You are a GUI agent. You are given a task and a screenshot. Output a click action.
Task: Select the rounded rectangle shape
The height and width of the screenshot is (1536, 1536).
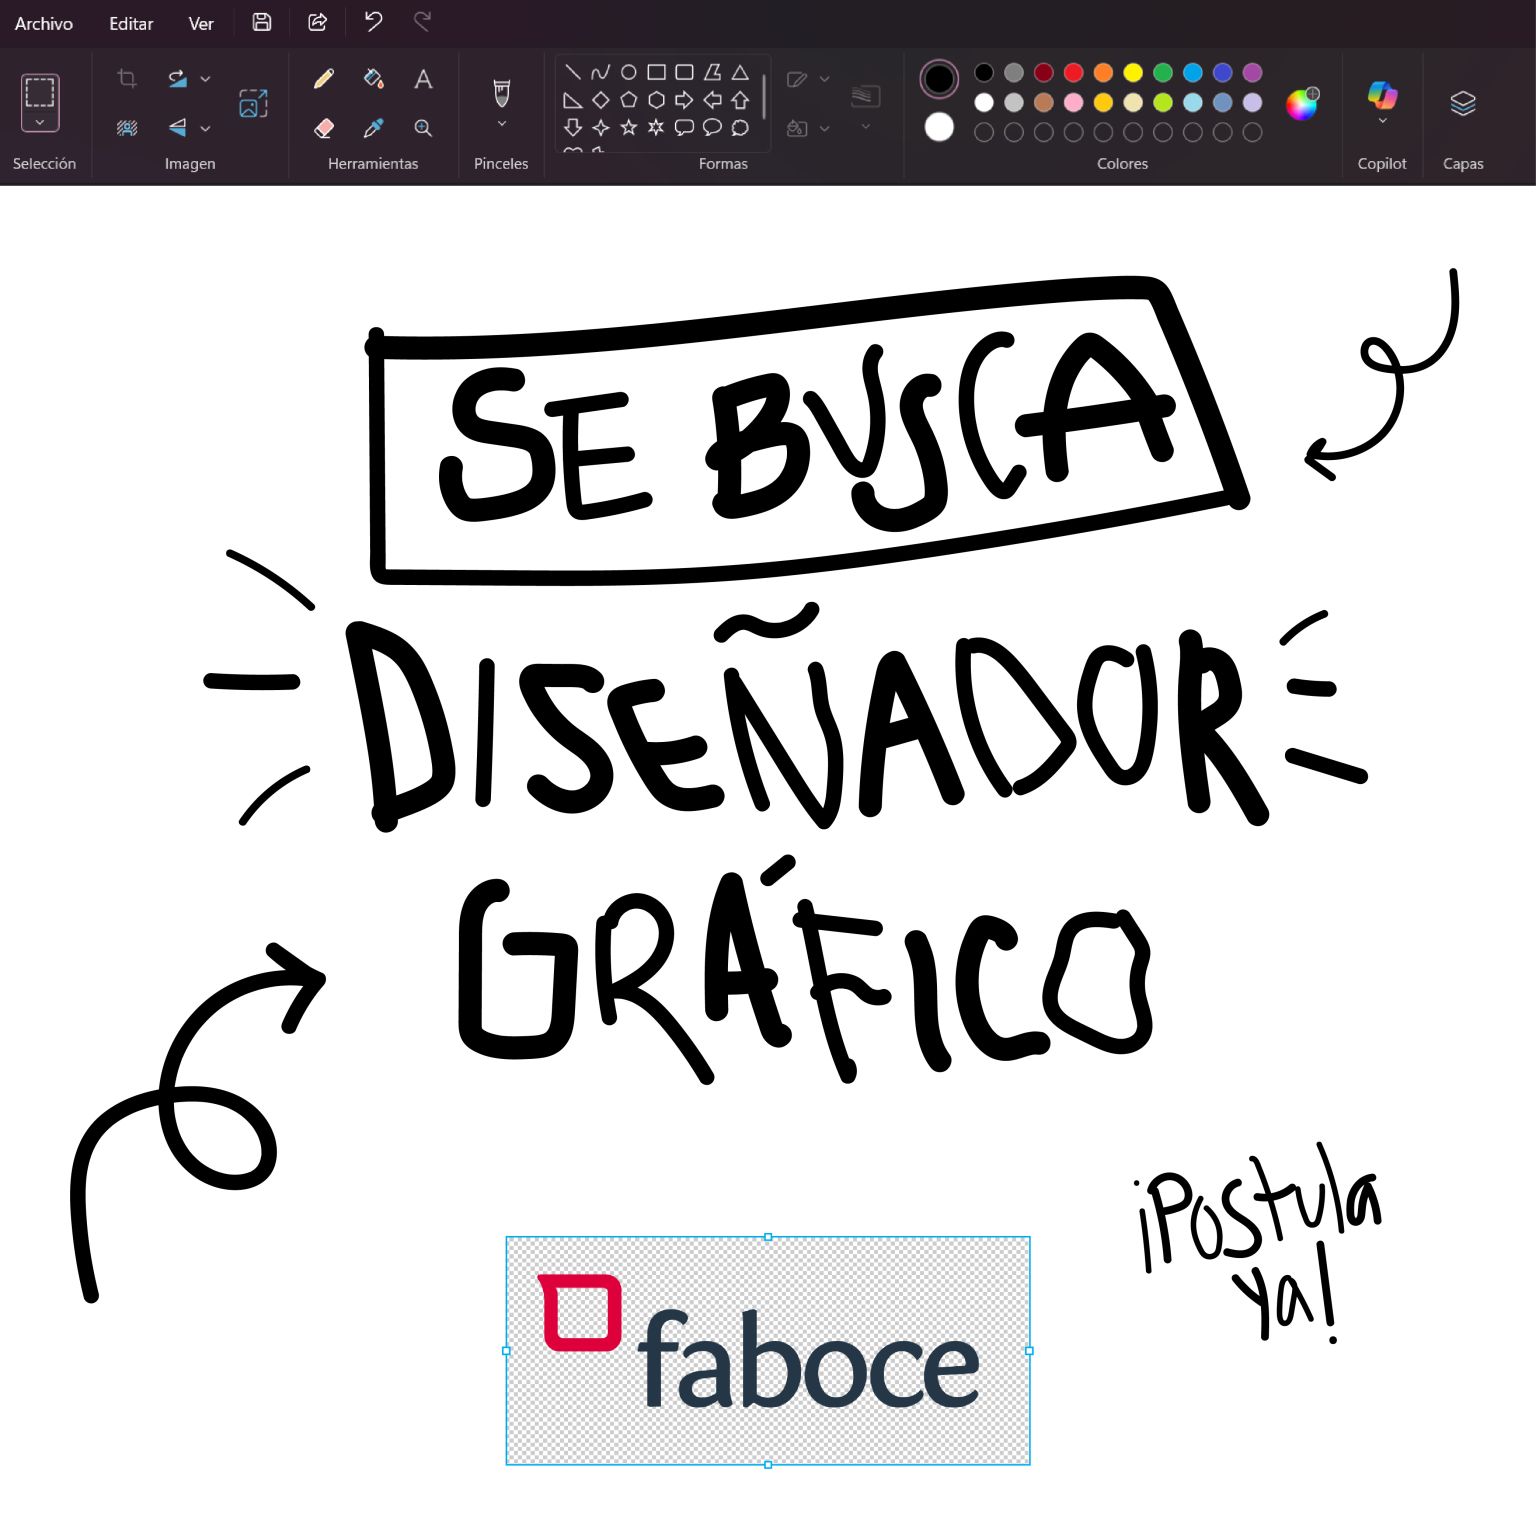click(x=684, y=72)
